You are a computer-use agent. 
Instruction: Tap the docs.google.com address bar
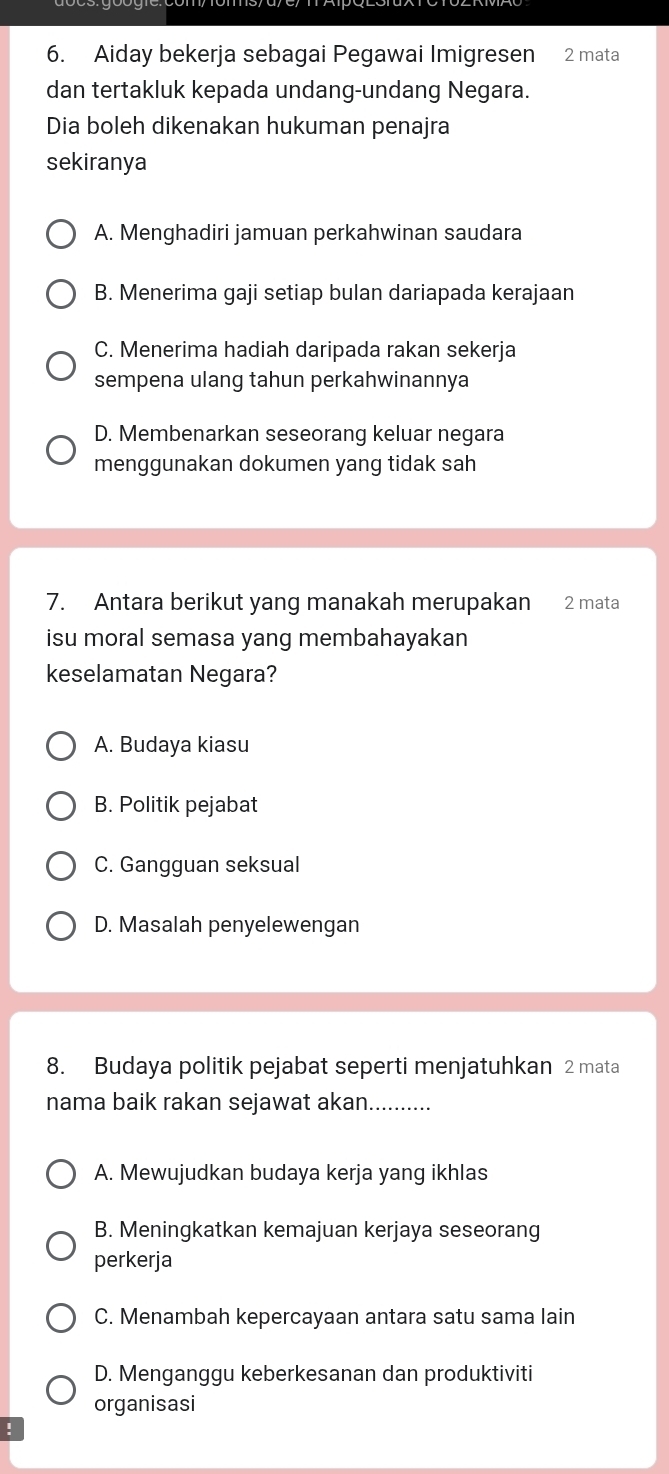tap(334, 6)
